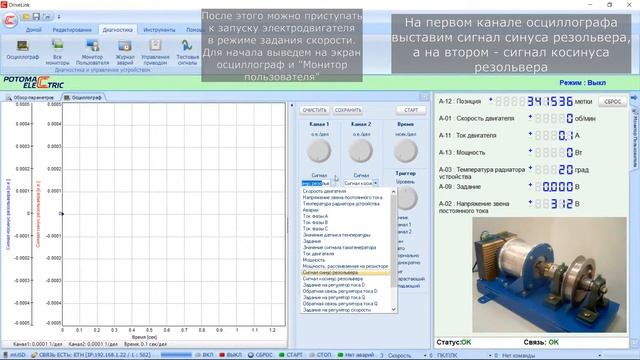Click the third quick access toolbar icon
Viewport: 640px width, 360px height.
tap(47, 16)
